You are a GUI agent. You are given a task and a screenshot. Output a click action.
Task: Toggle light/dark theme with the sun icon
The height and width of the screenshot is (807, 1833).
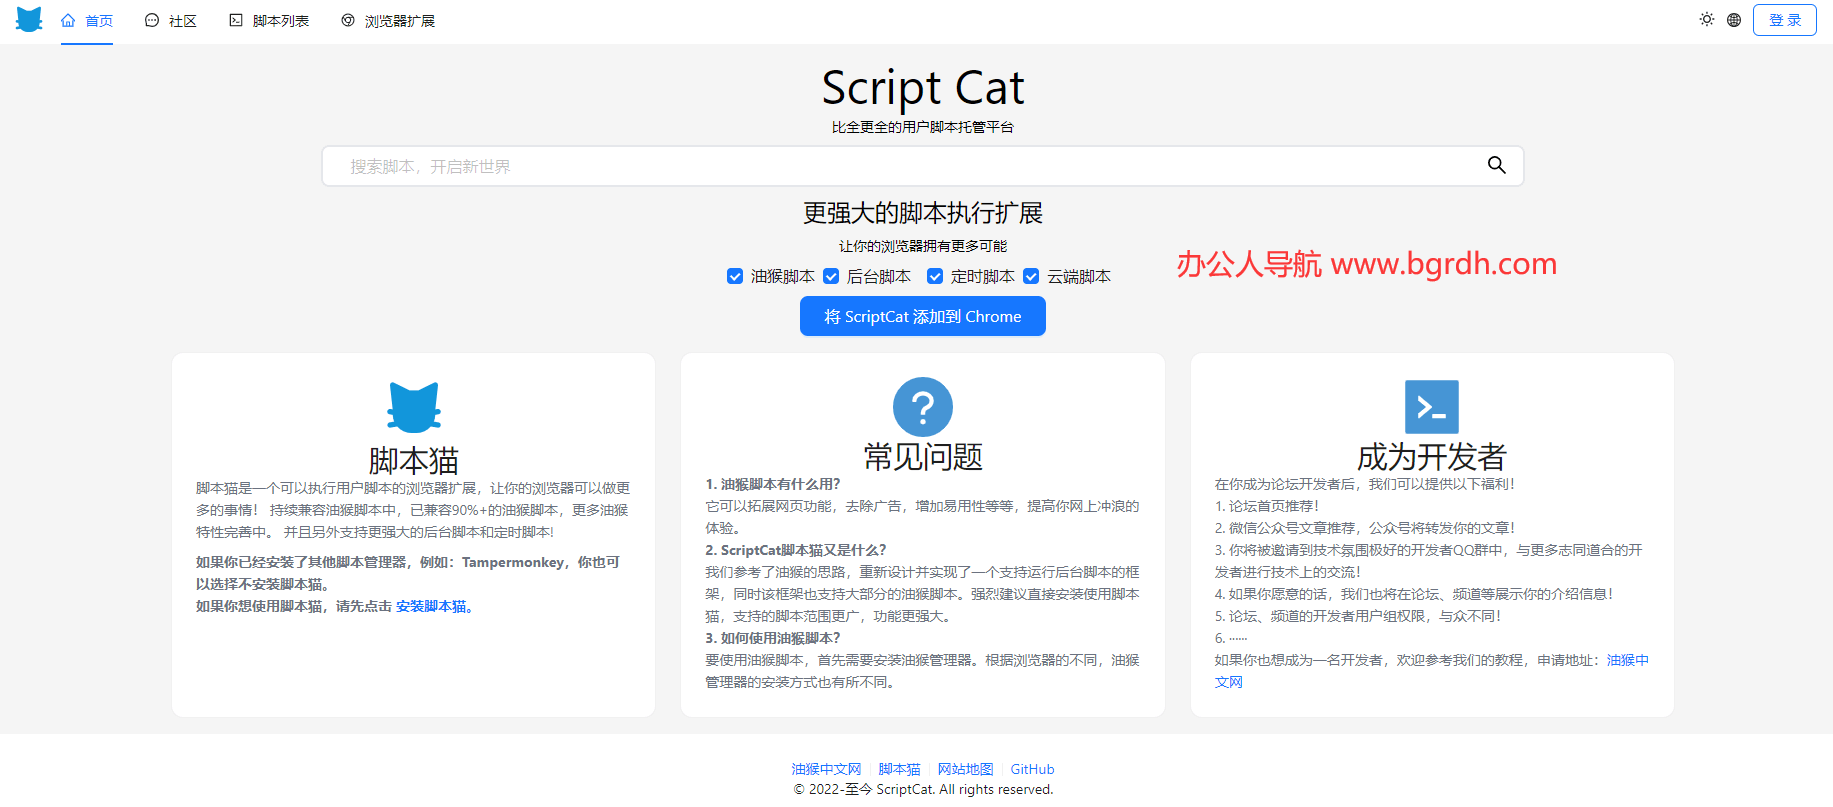click(x=1707, y=19)
